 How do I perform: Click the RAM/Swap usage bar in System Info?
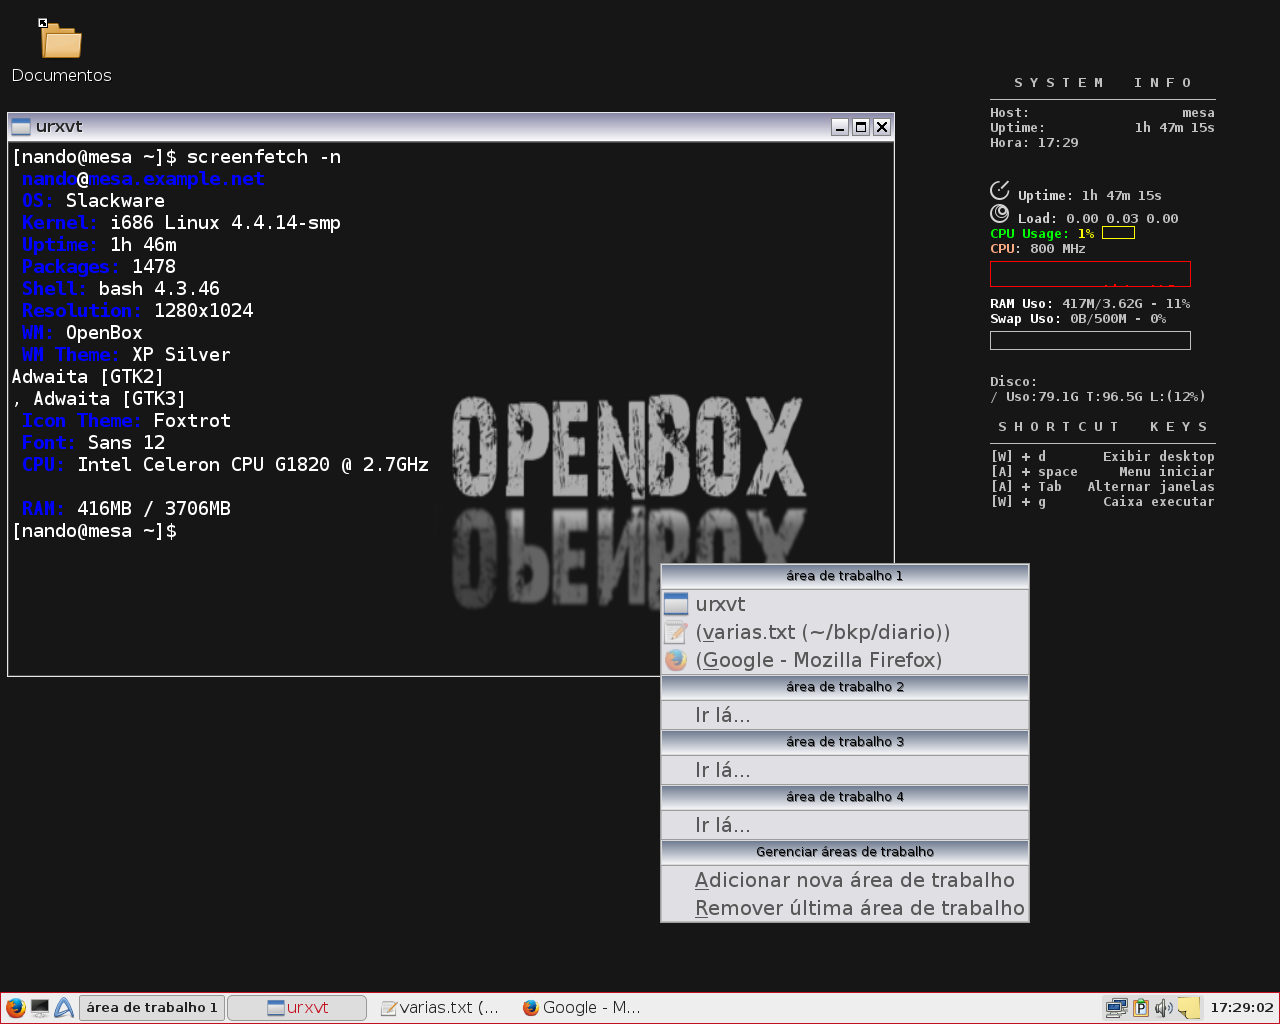click(1090, 340)
